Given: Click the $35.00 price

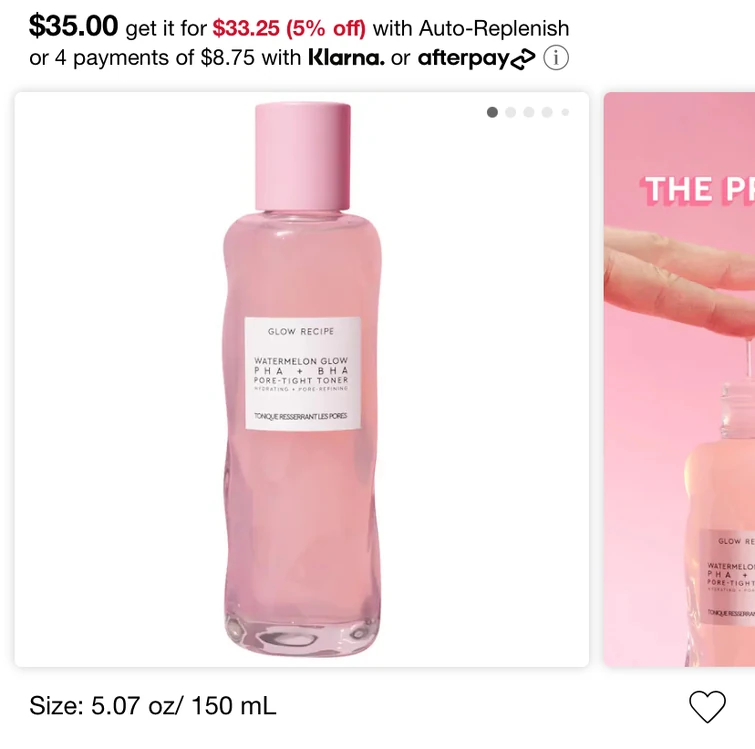Looking at the screenshot, I should coord(73,26).
